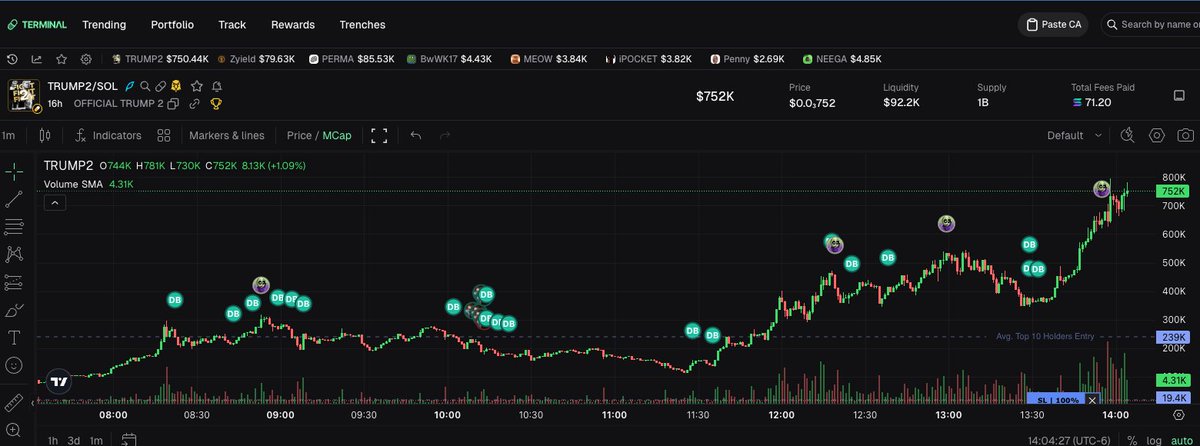Open the side panel toggle near Total Fees
The width and height of the screenshot is (1200, 446).
[x=1180, y=95]
